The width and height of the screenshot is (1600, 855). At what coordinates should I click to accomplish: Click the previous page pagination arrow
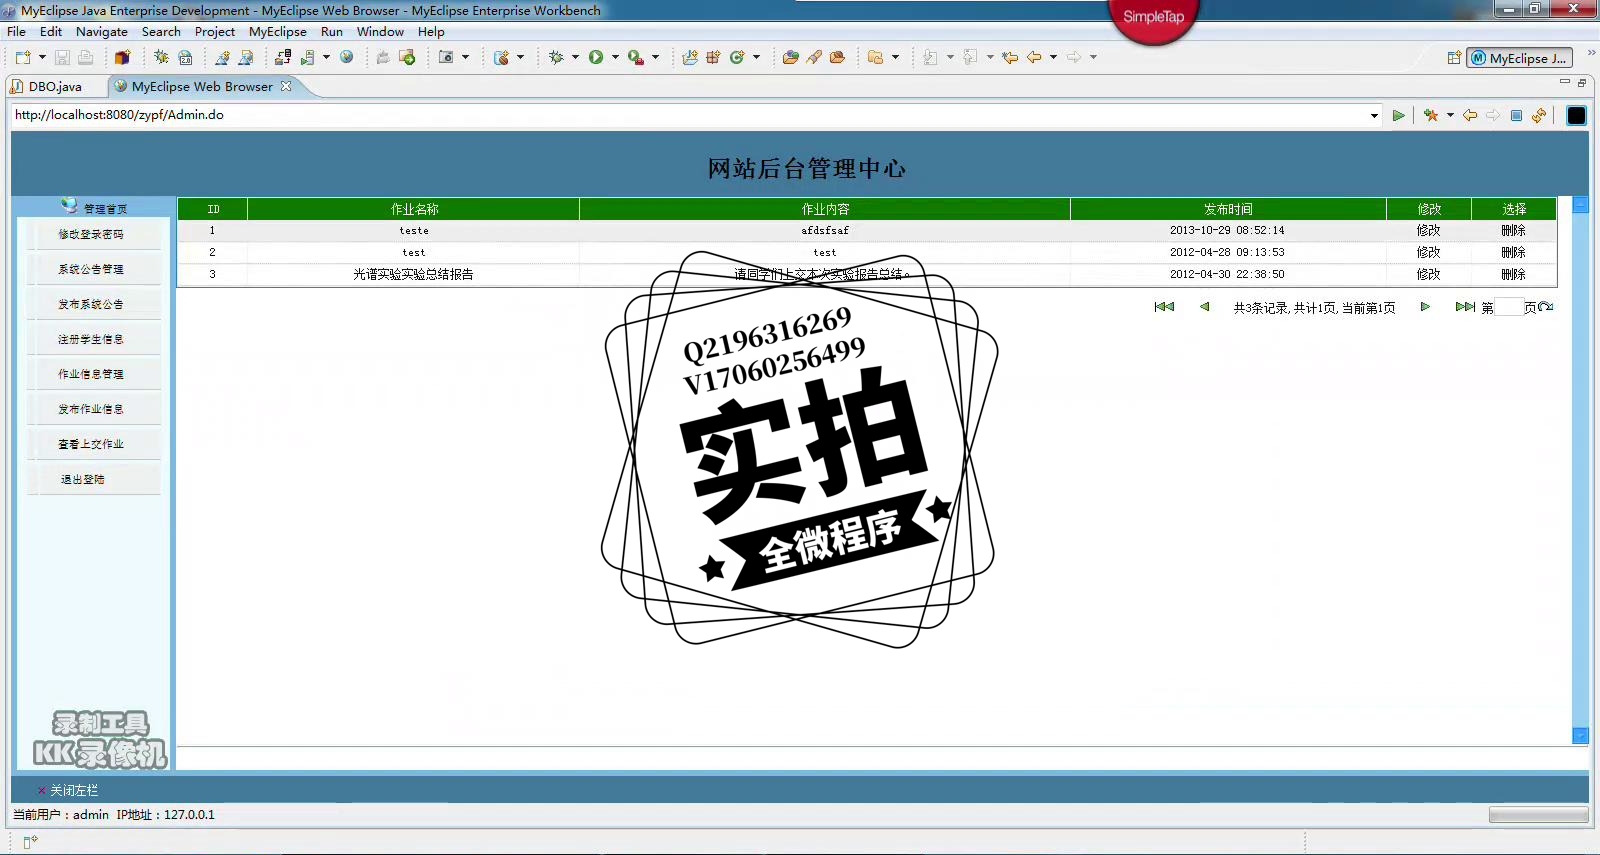pyautogui.click(x=1205, y=307)
